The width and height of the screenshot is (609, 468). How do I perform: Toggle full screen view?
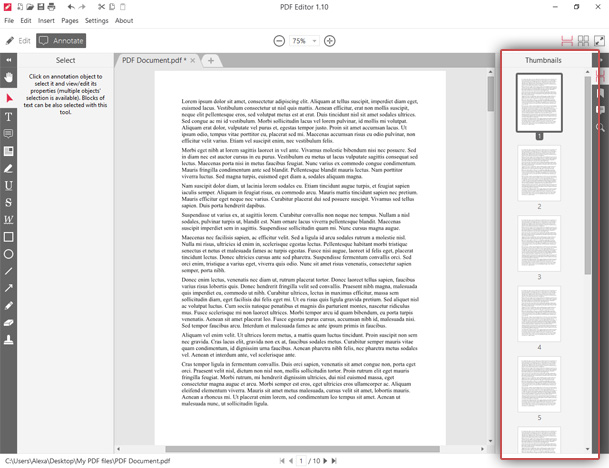coord(600,41)
